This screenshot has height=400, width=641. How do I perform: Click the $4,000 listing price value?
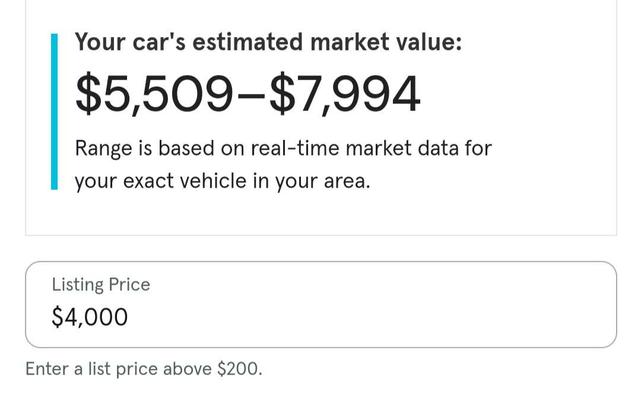(x=90, y=318)
